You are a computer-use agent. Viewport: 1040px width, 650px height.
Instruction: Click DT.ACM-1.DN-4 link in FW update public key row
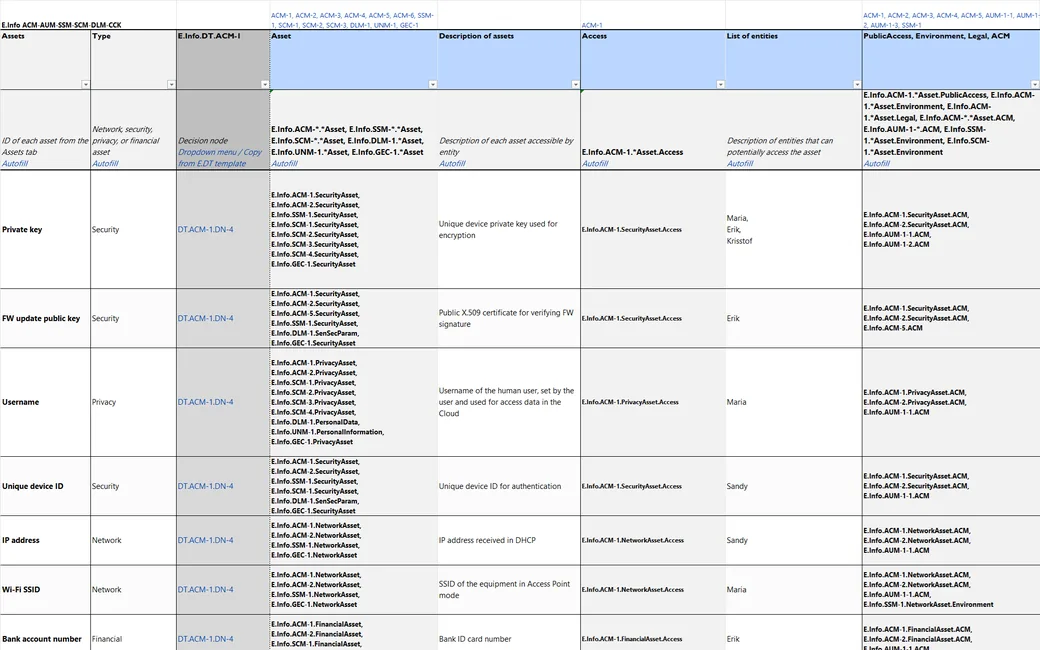click(206, 318)
